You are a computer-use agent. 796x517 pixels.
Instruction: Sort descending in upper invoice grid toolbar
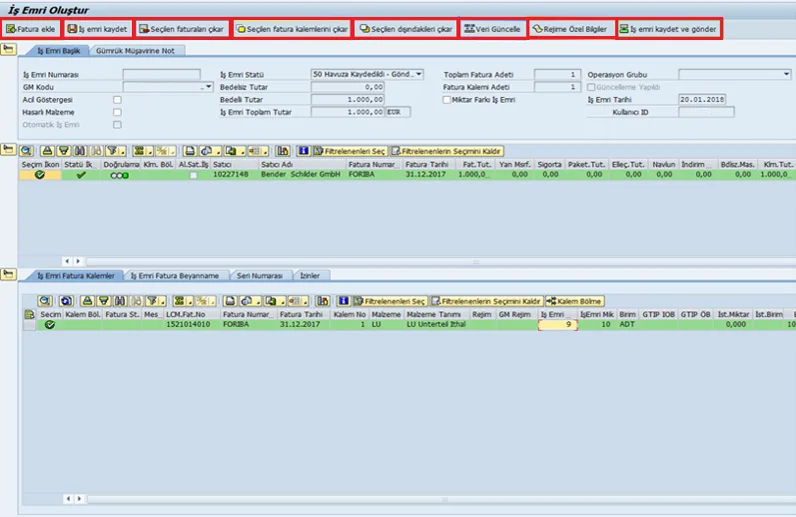pyautogui.click(x=63, y=151)
